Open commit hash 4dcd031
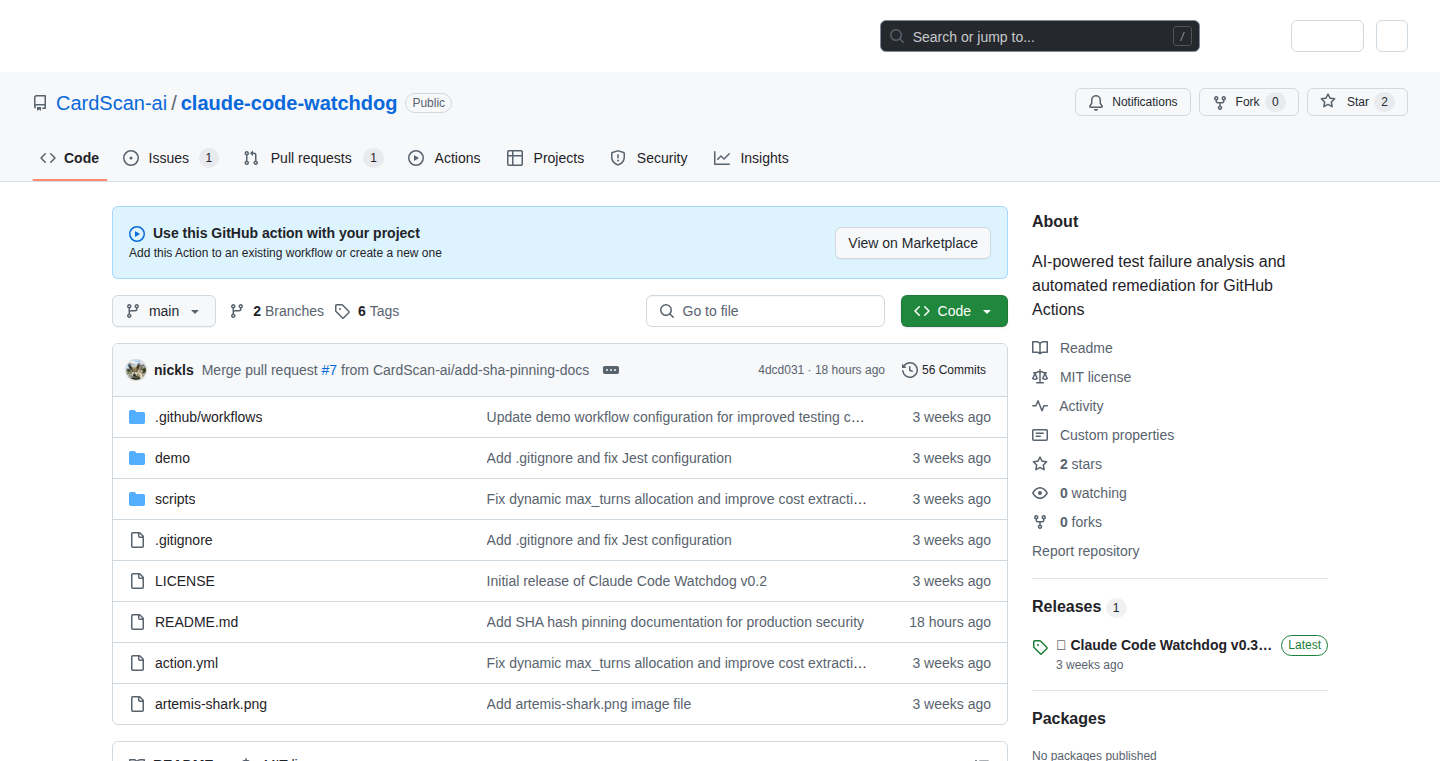The image size is (1440, 761). click(781, 370)
